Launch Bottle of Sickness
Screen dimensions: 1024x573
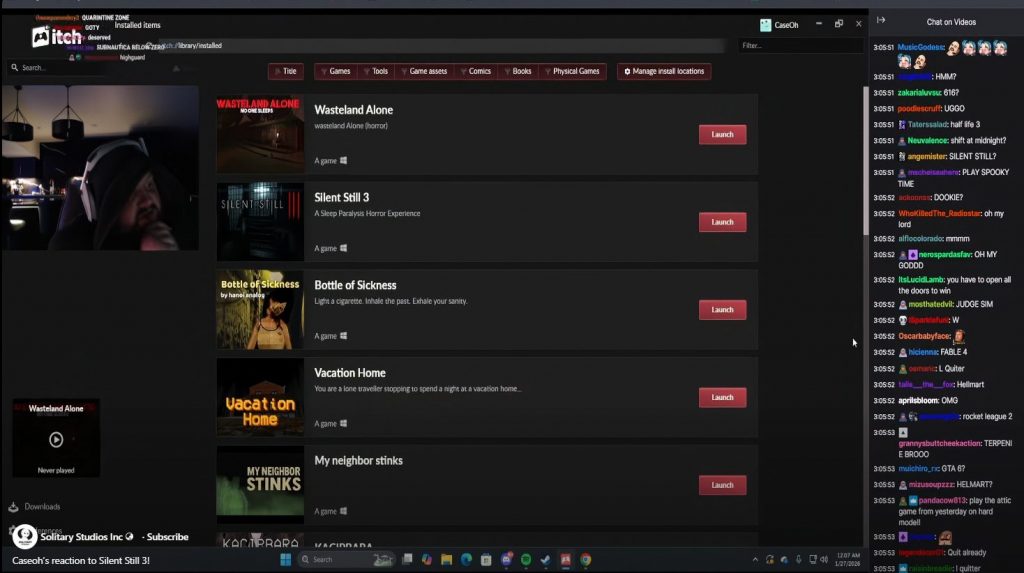[x=722, y=310]
